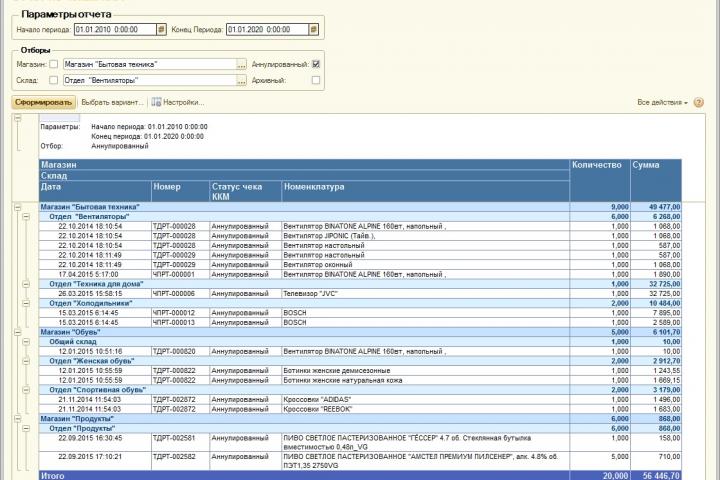Collapse Отдел "Спортивная обувь" group
Viewport: 720px width, 480px height.
click(26, 390)
